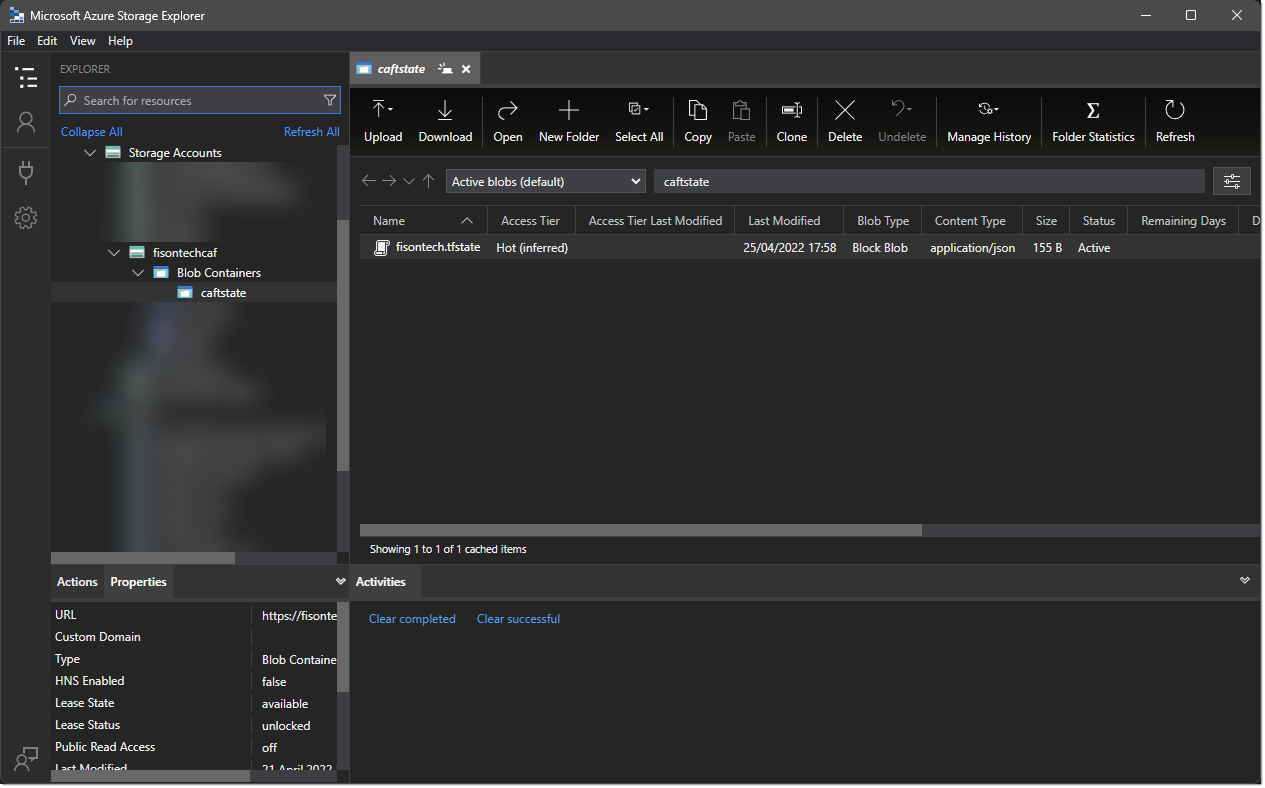Sort by the Blob Type column header

point(883,221)
